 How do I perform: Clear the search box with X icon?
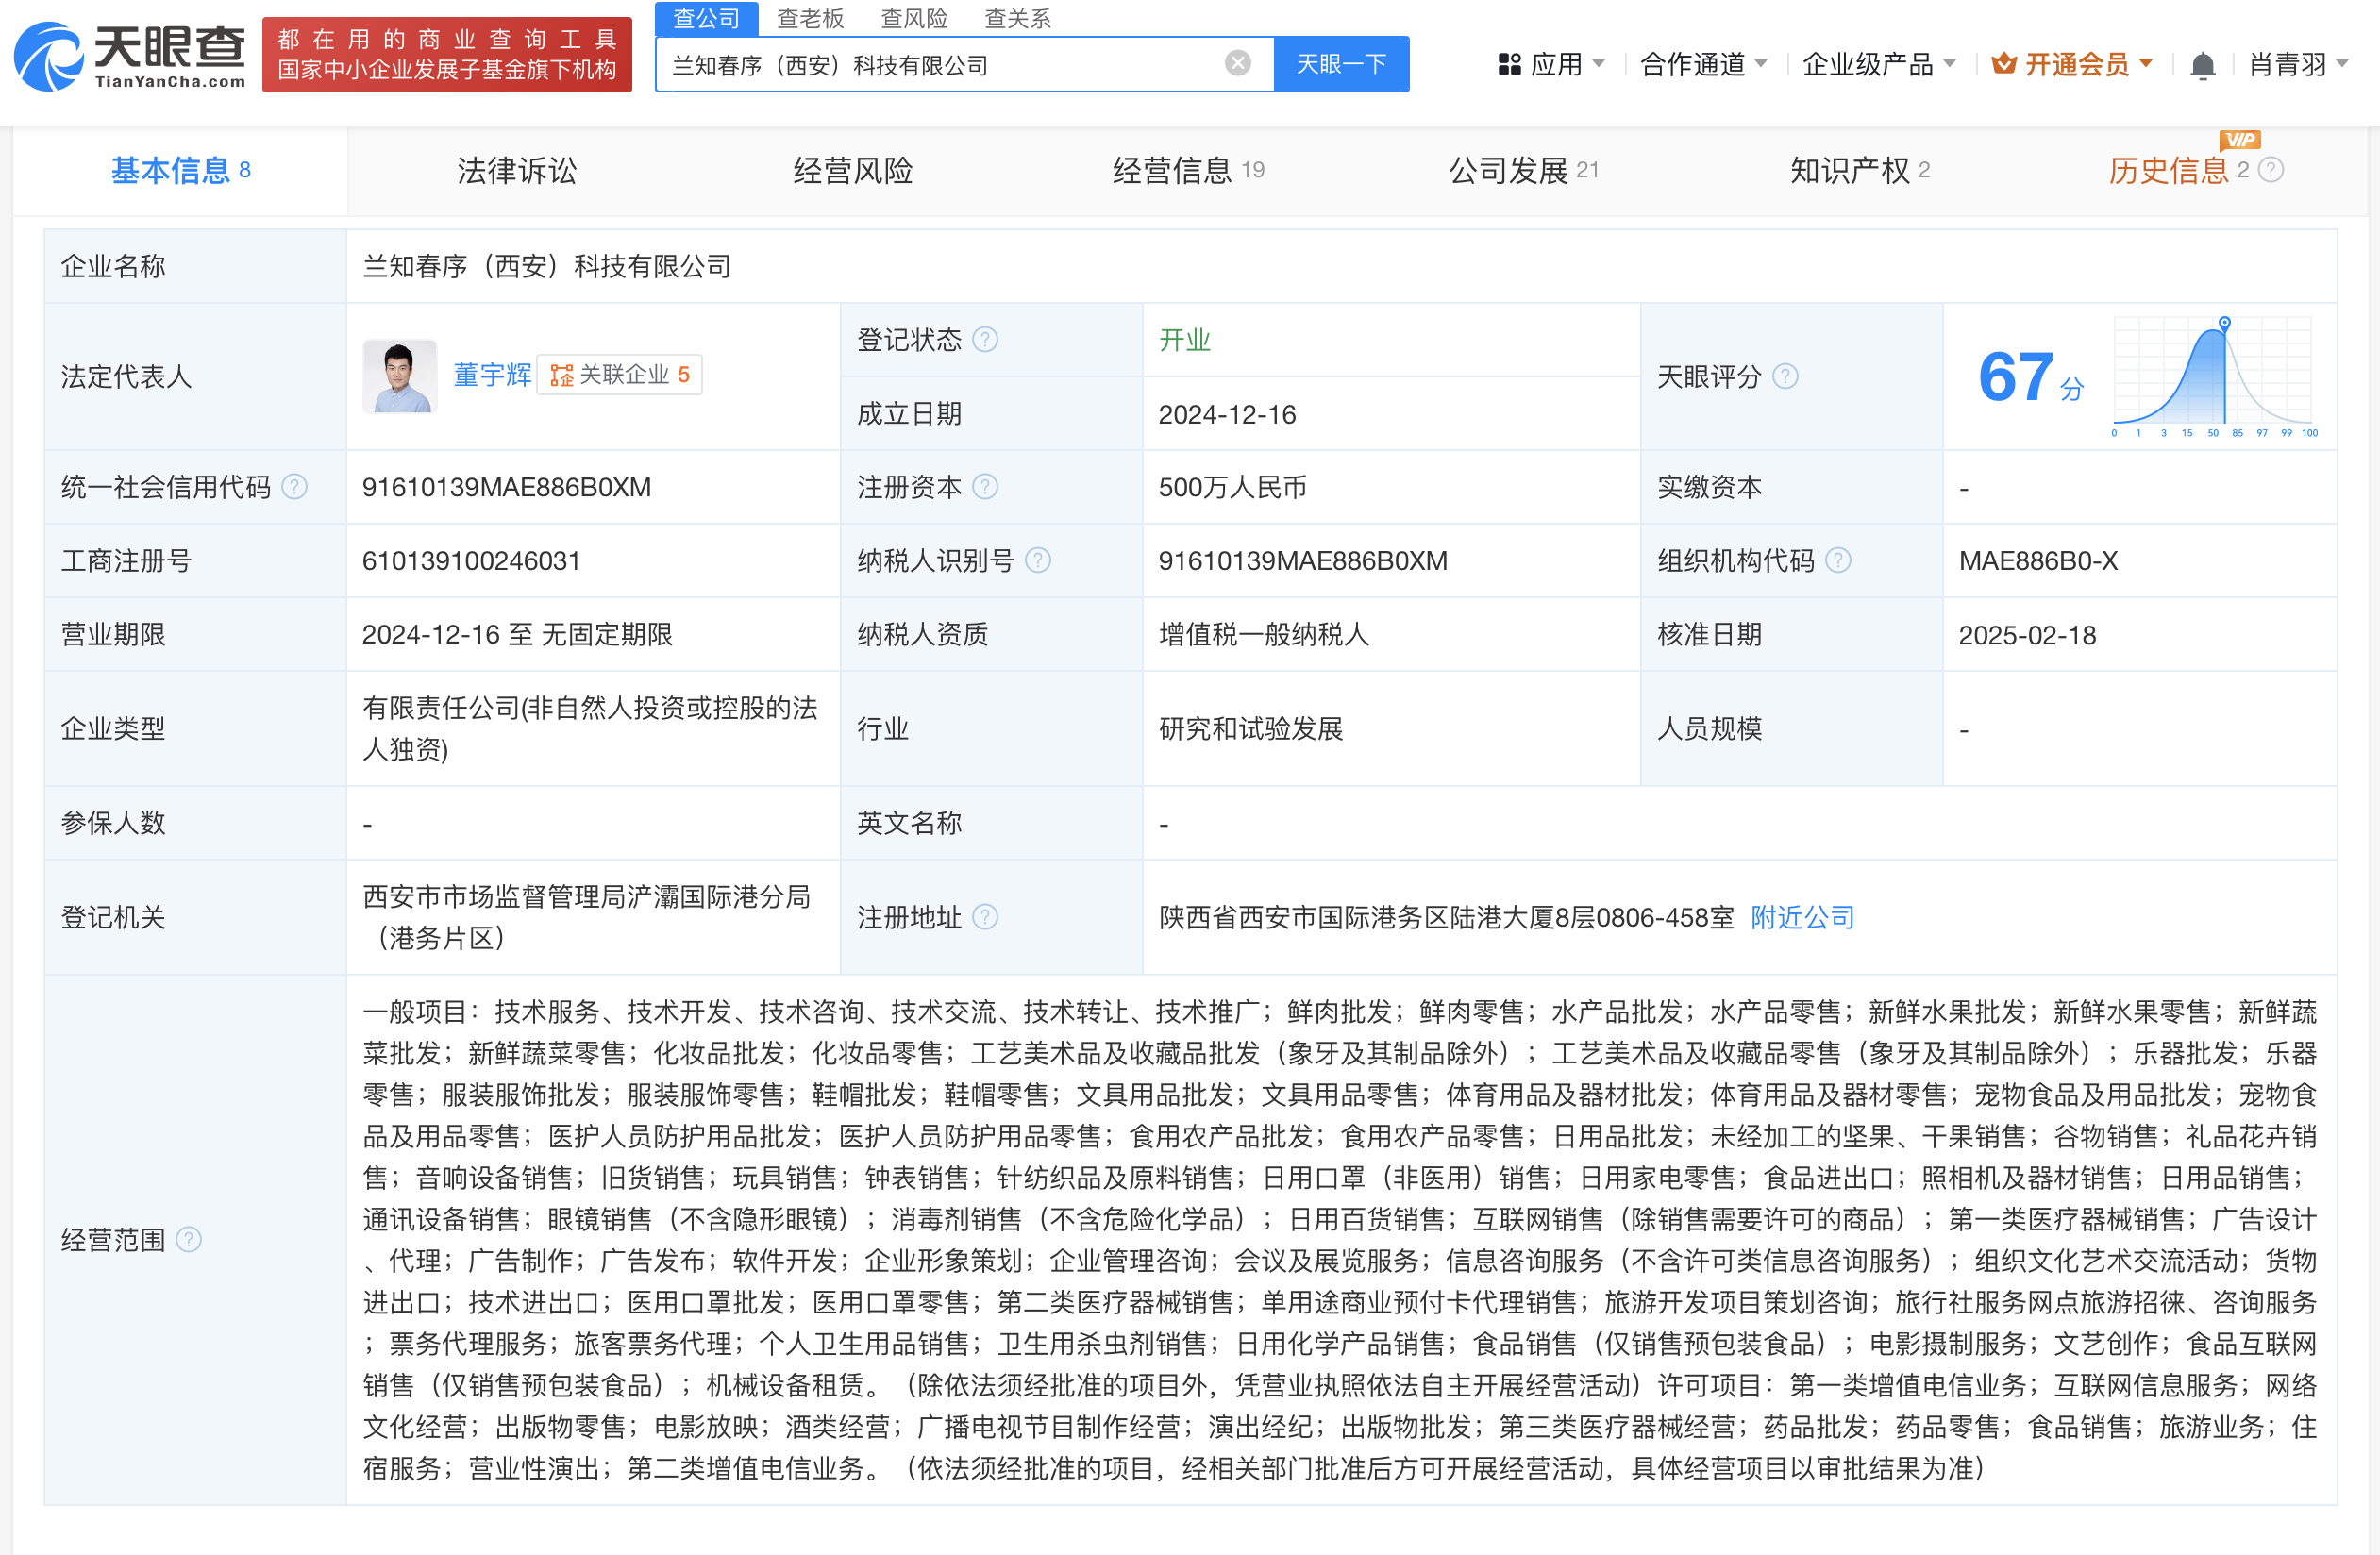tap(1237, 64)
